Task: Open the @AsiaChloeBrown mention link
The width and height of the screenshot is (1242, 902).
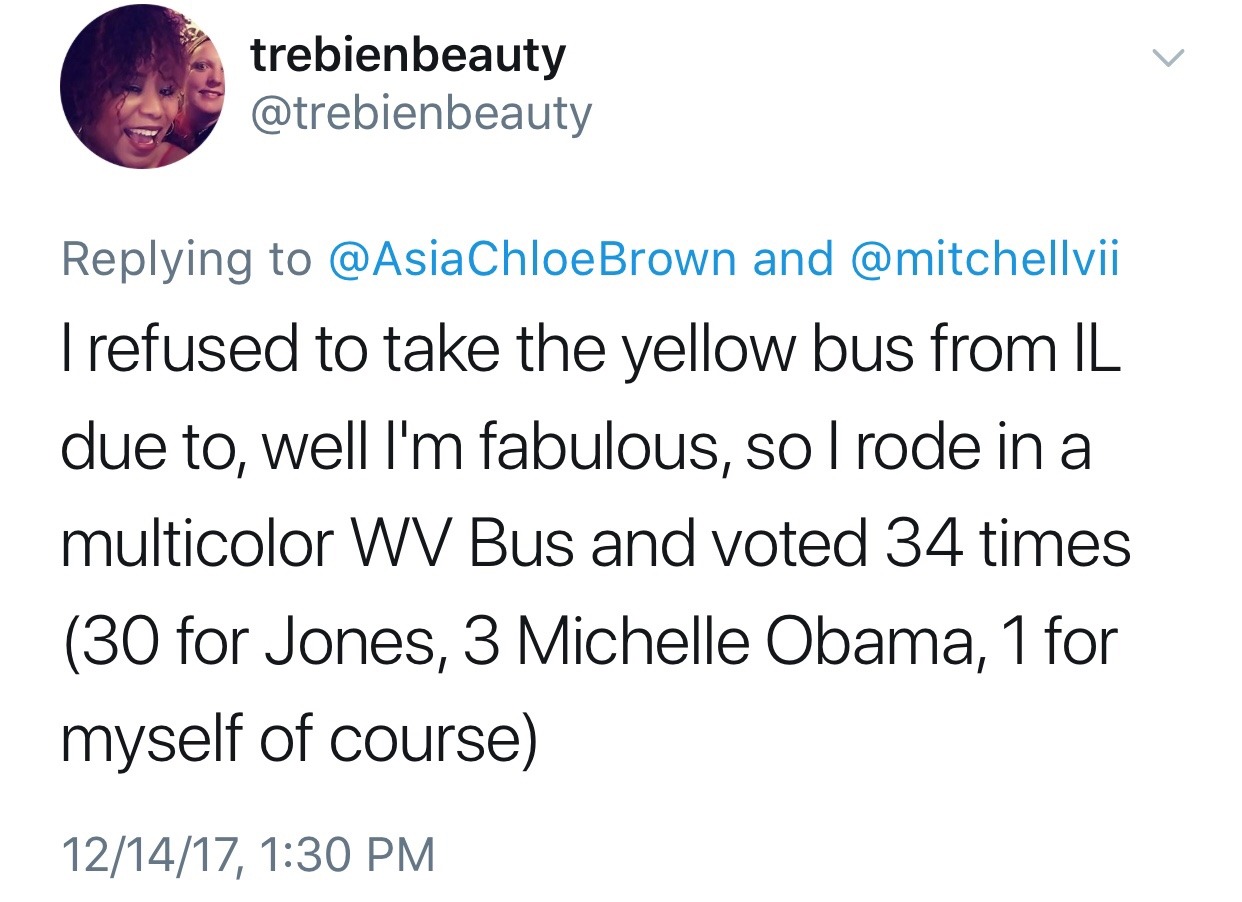Action: click(532, 260)
